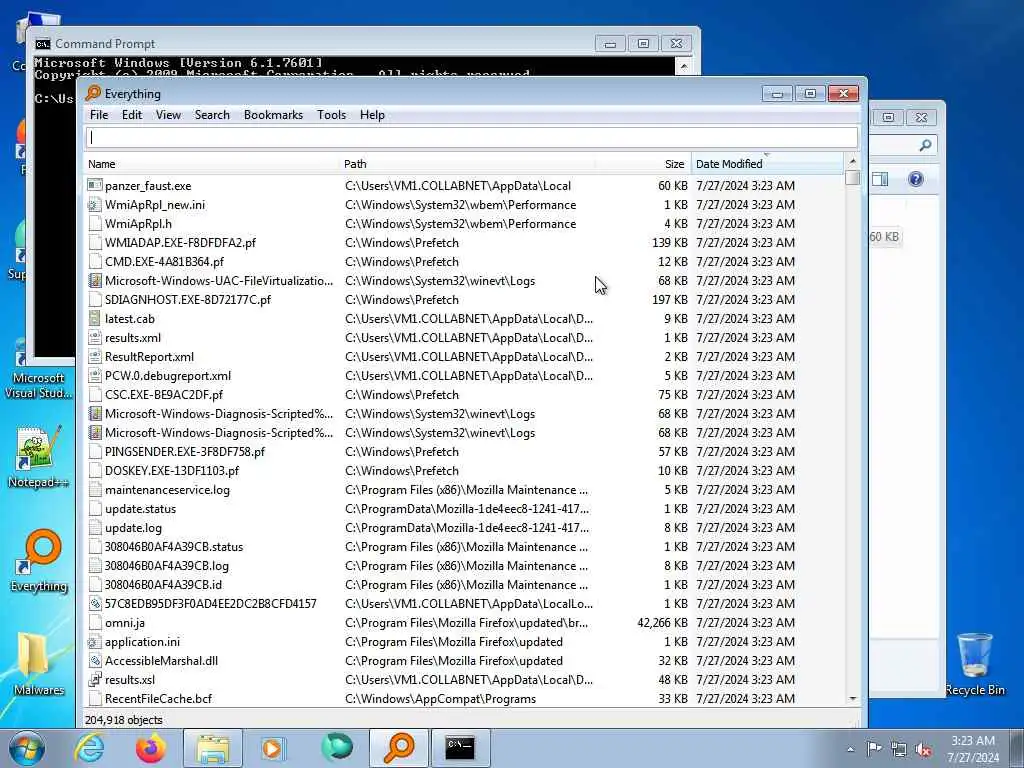Switch to Command Prompt taskbar button

[x=460, y=748]
